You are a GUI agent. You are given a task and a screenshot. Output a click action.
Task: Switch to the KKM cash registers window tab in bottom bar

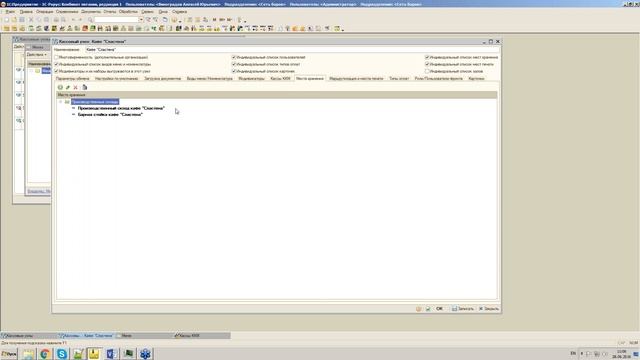(x=202, y=336)
